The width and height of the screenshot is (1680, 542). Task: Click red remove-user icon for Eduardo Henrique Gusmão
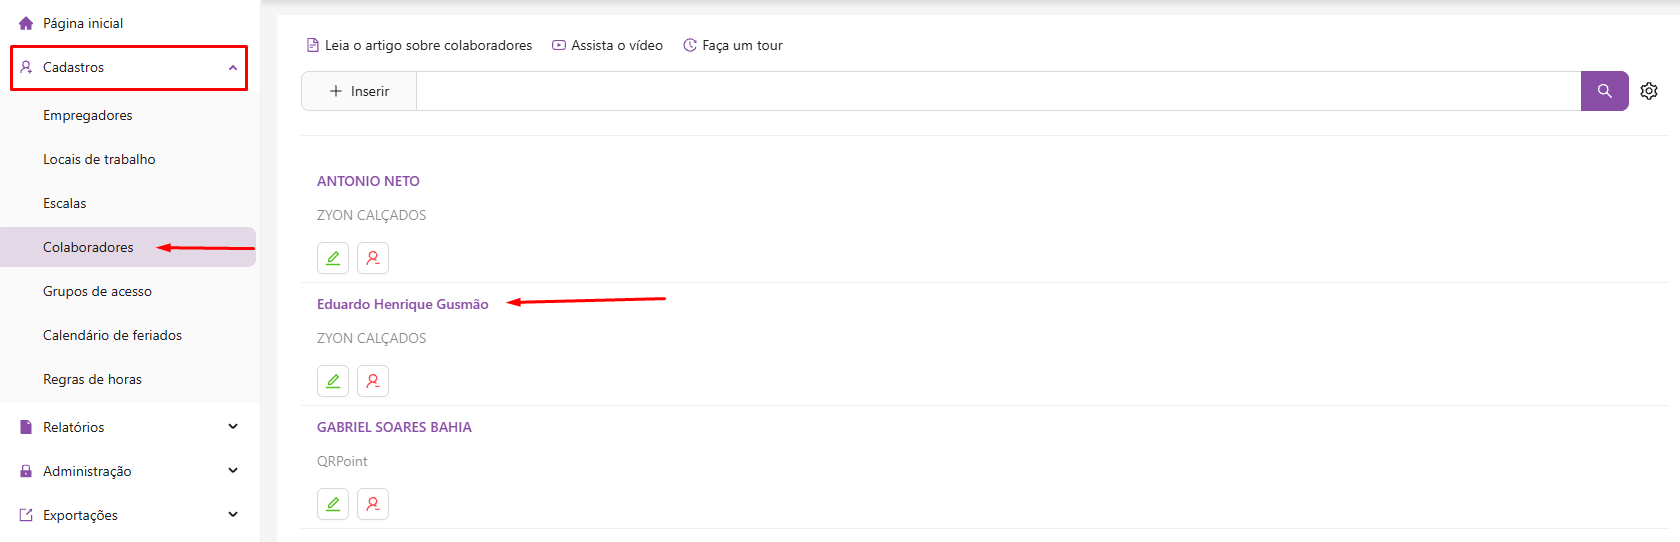(x=373, y=381)
